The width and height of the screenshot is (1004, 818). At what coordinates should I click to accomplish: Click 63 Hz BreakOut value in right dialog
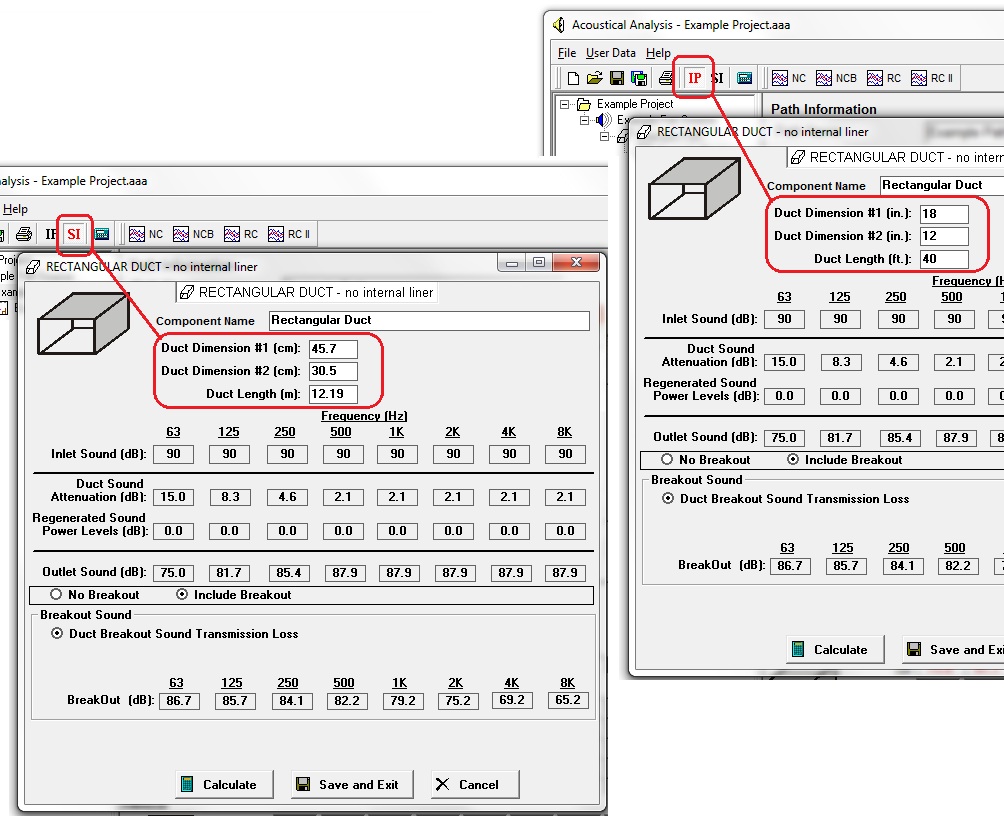coord(789,566)
